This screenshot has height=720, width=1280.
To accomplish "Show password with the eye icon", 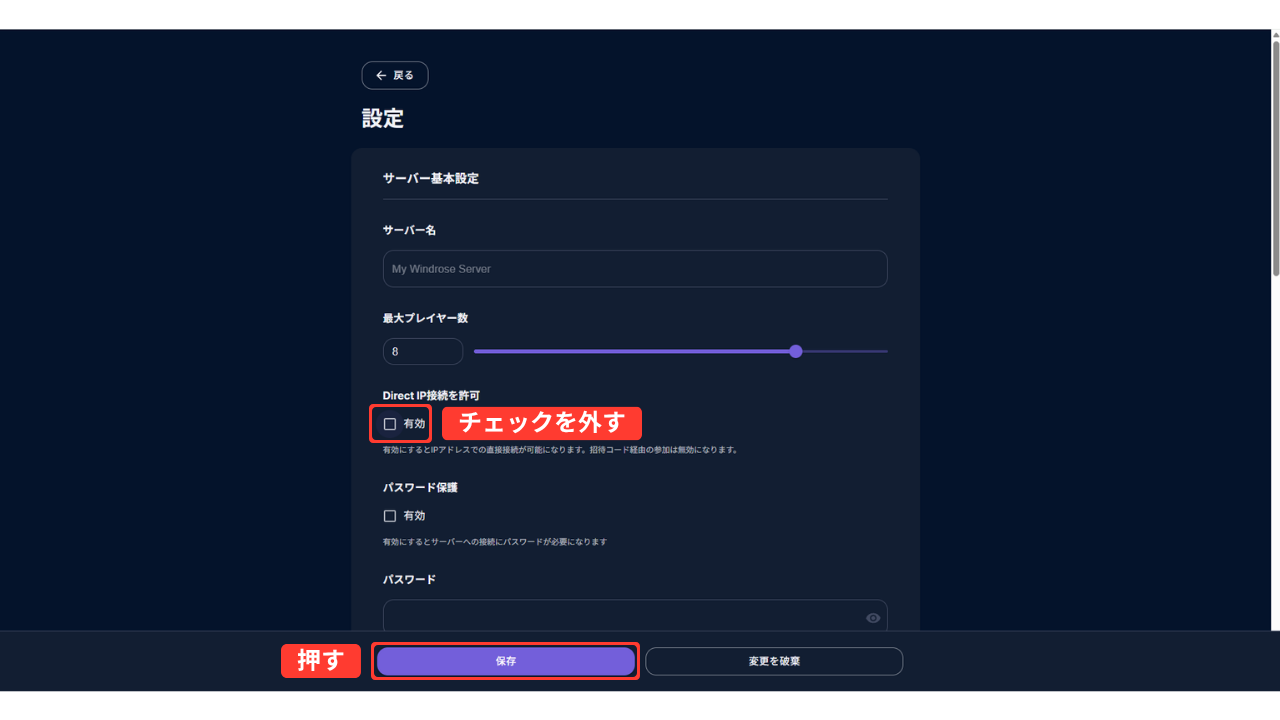I will [873, 618].
